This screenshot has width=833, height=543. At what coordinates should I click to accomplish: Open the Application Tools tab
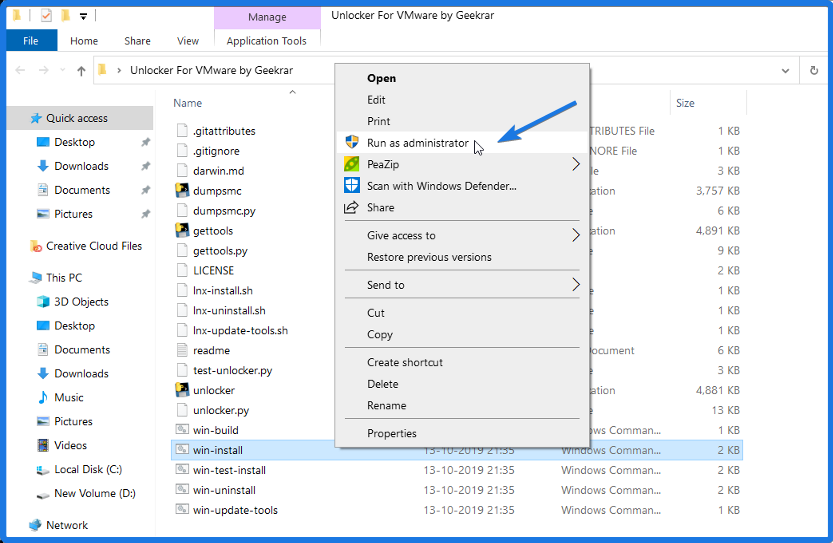click(267, 41)
